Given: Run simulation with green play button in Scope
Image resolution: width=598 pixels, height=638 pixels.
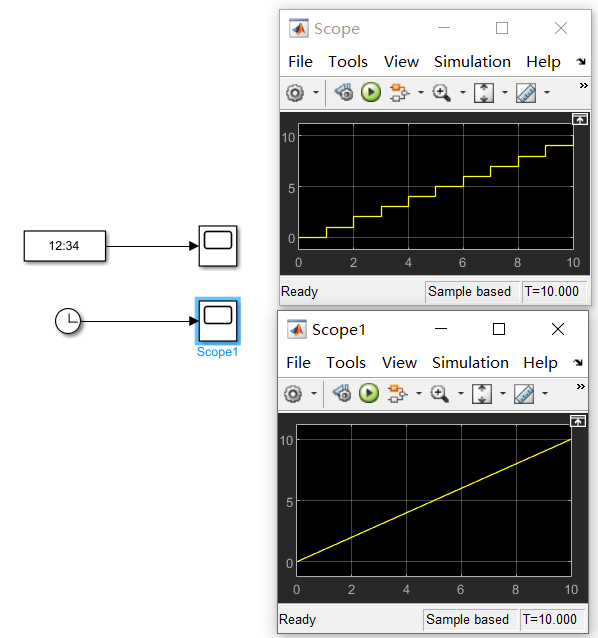Looking at the screenshot, I should [371, 92].
